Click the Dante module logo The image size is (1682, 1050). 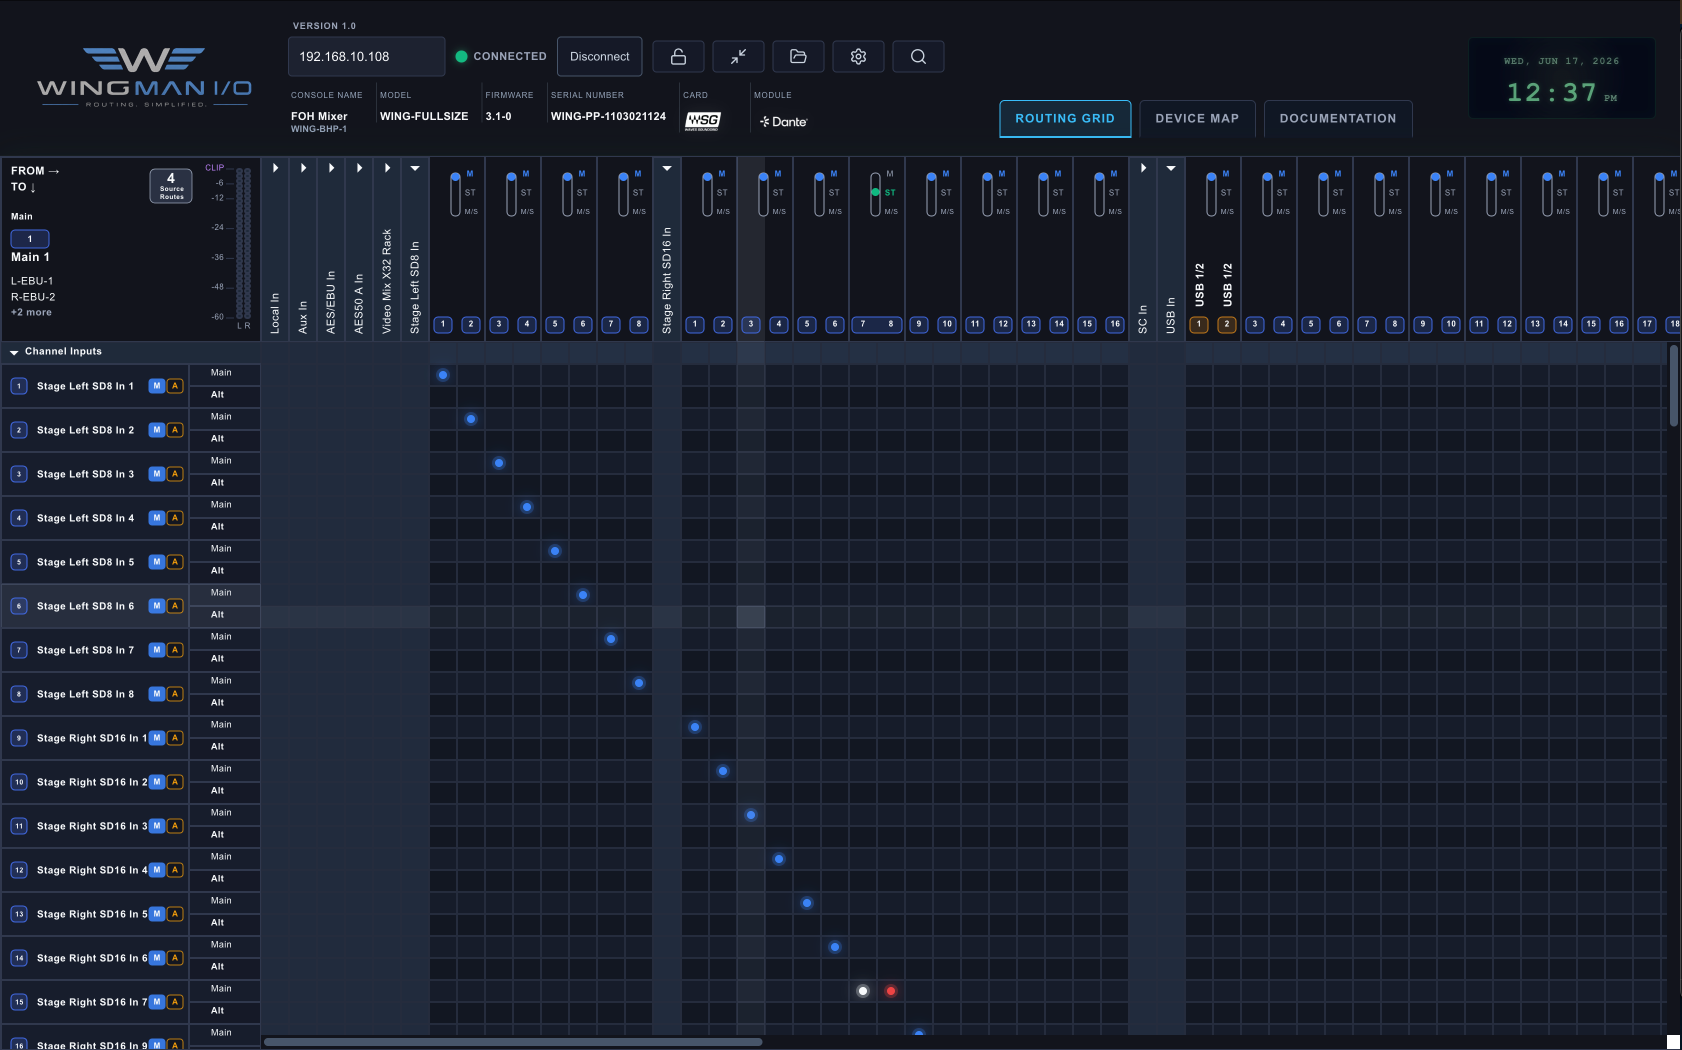(783, 122)
